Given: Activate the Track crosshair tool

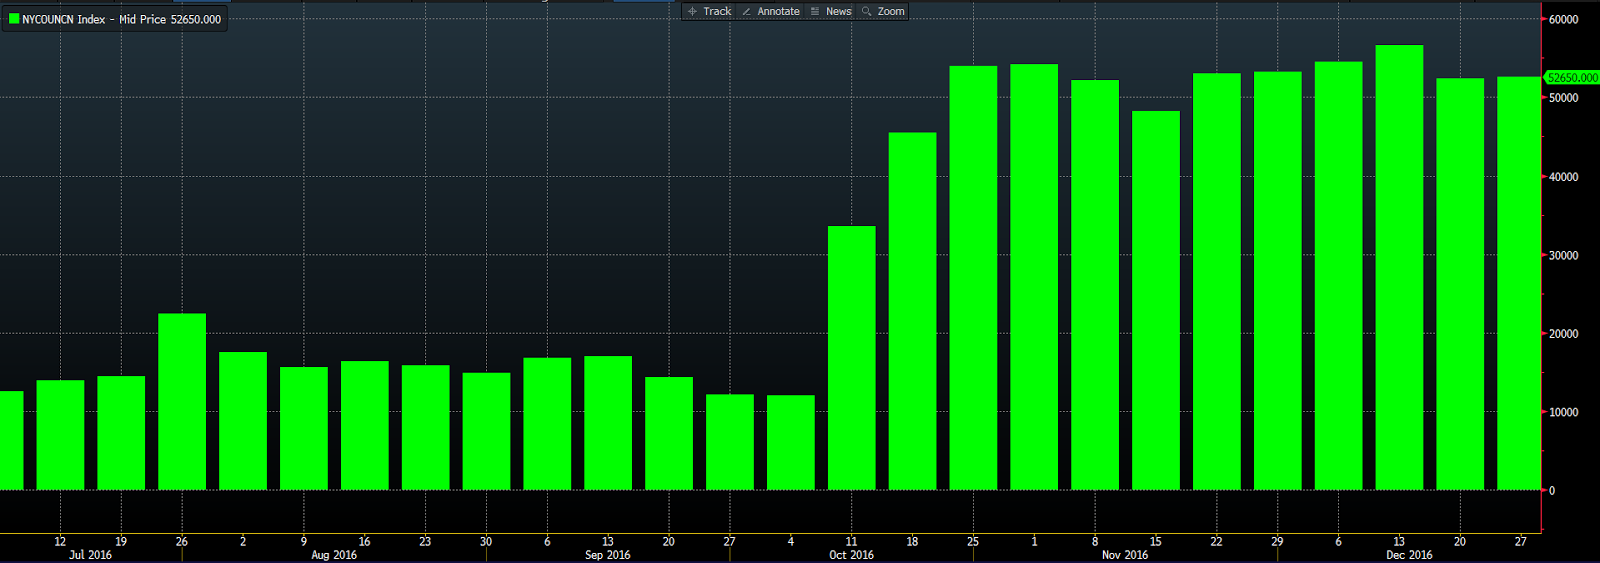Looking at the screenshot, I should [710, 11].
